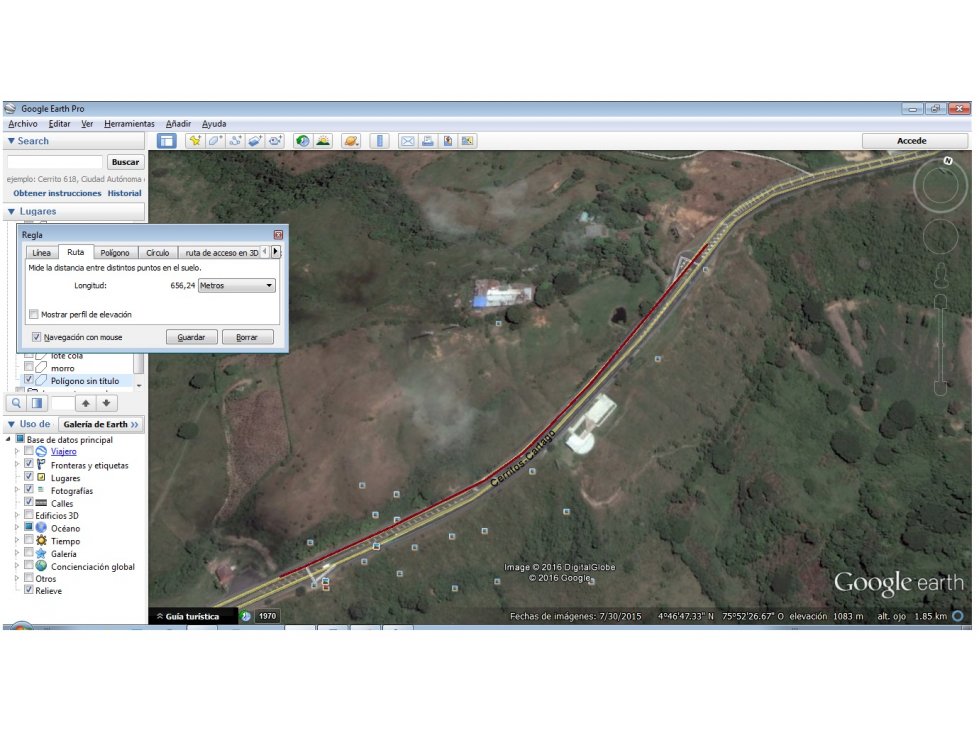Close the Regla dialog
Viewport: 979px width, 734px height.
[278, 235]
